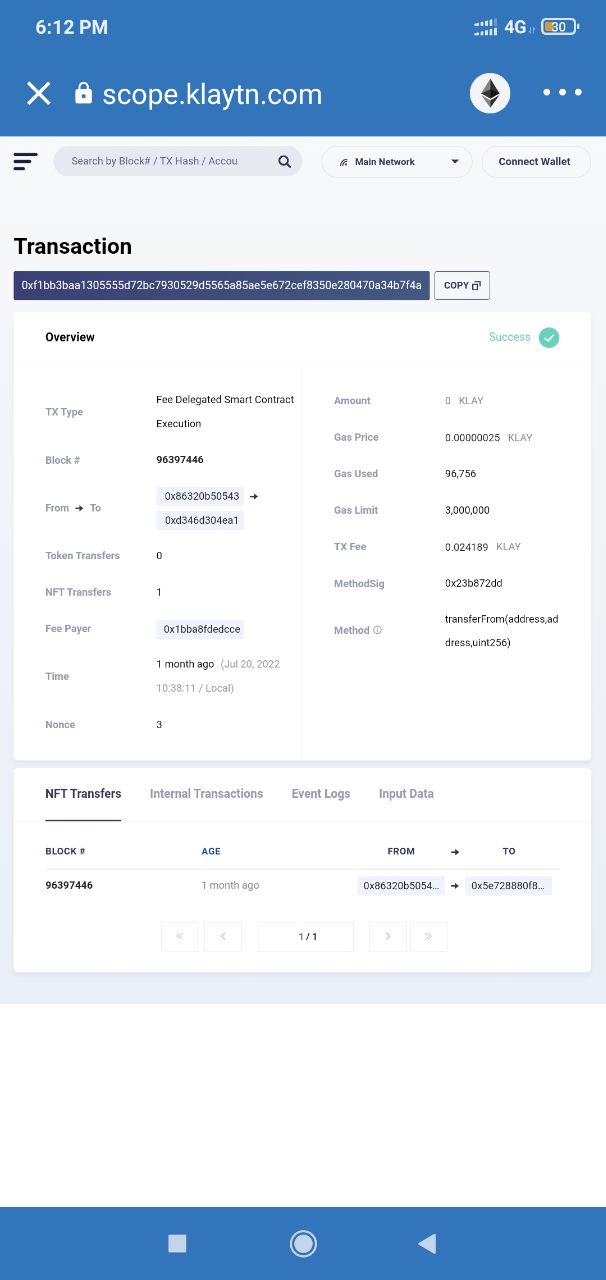Open the Event Logs tab
606x1280 pixels.
pyautogui.click(x=321, y=794)
